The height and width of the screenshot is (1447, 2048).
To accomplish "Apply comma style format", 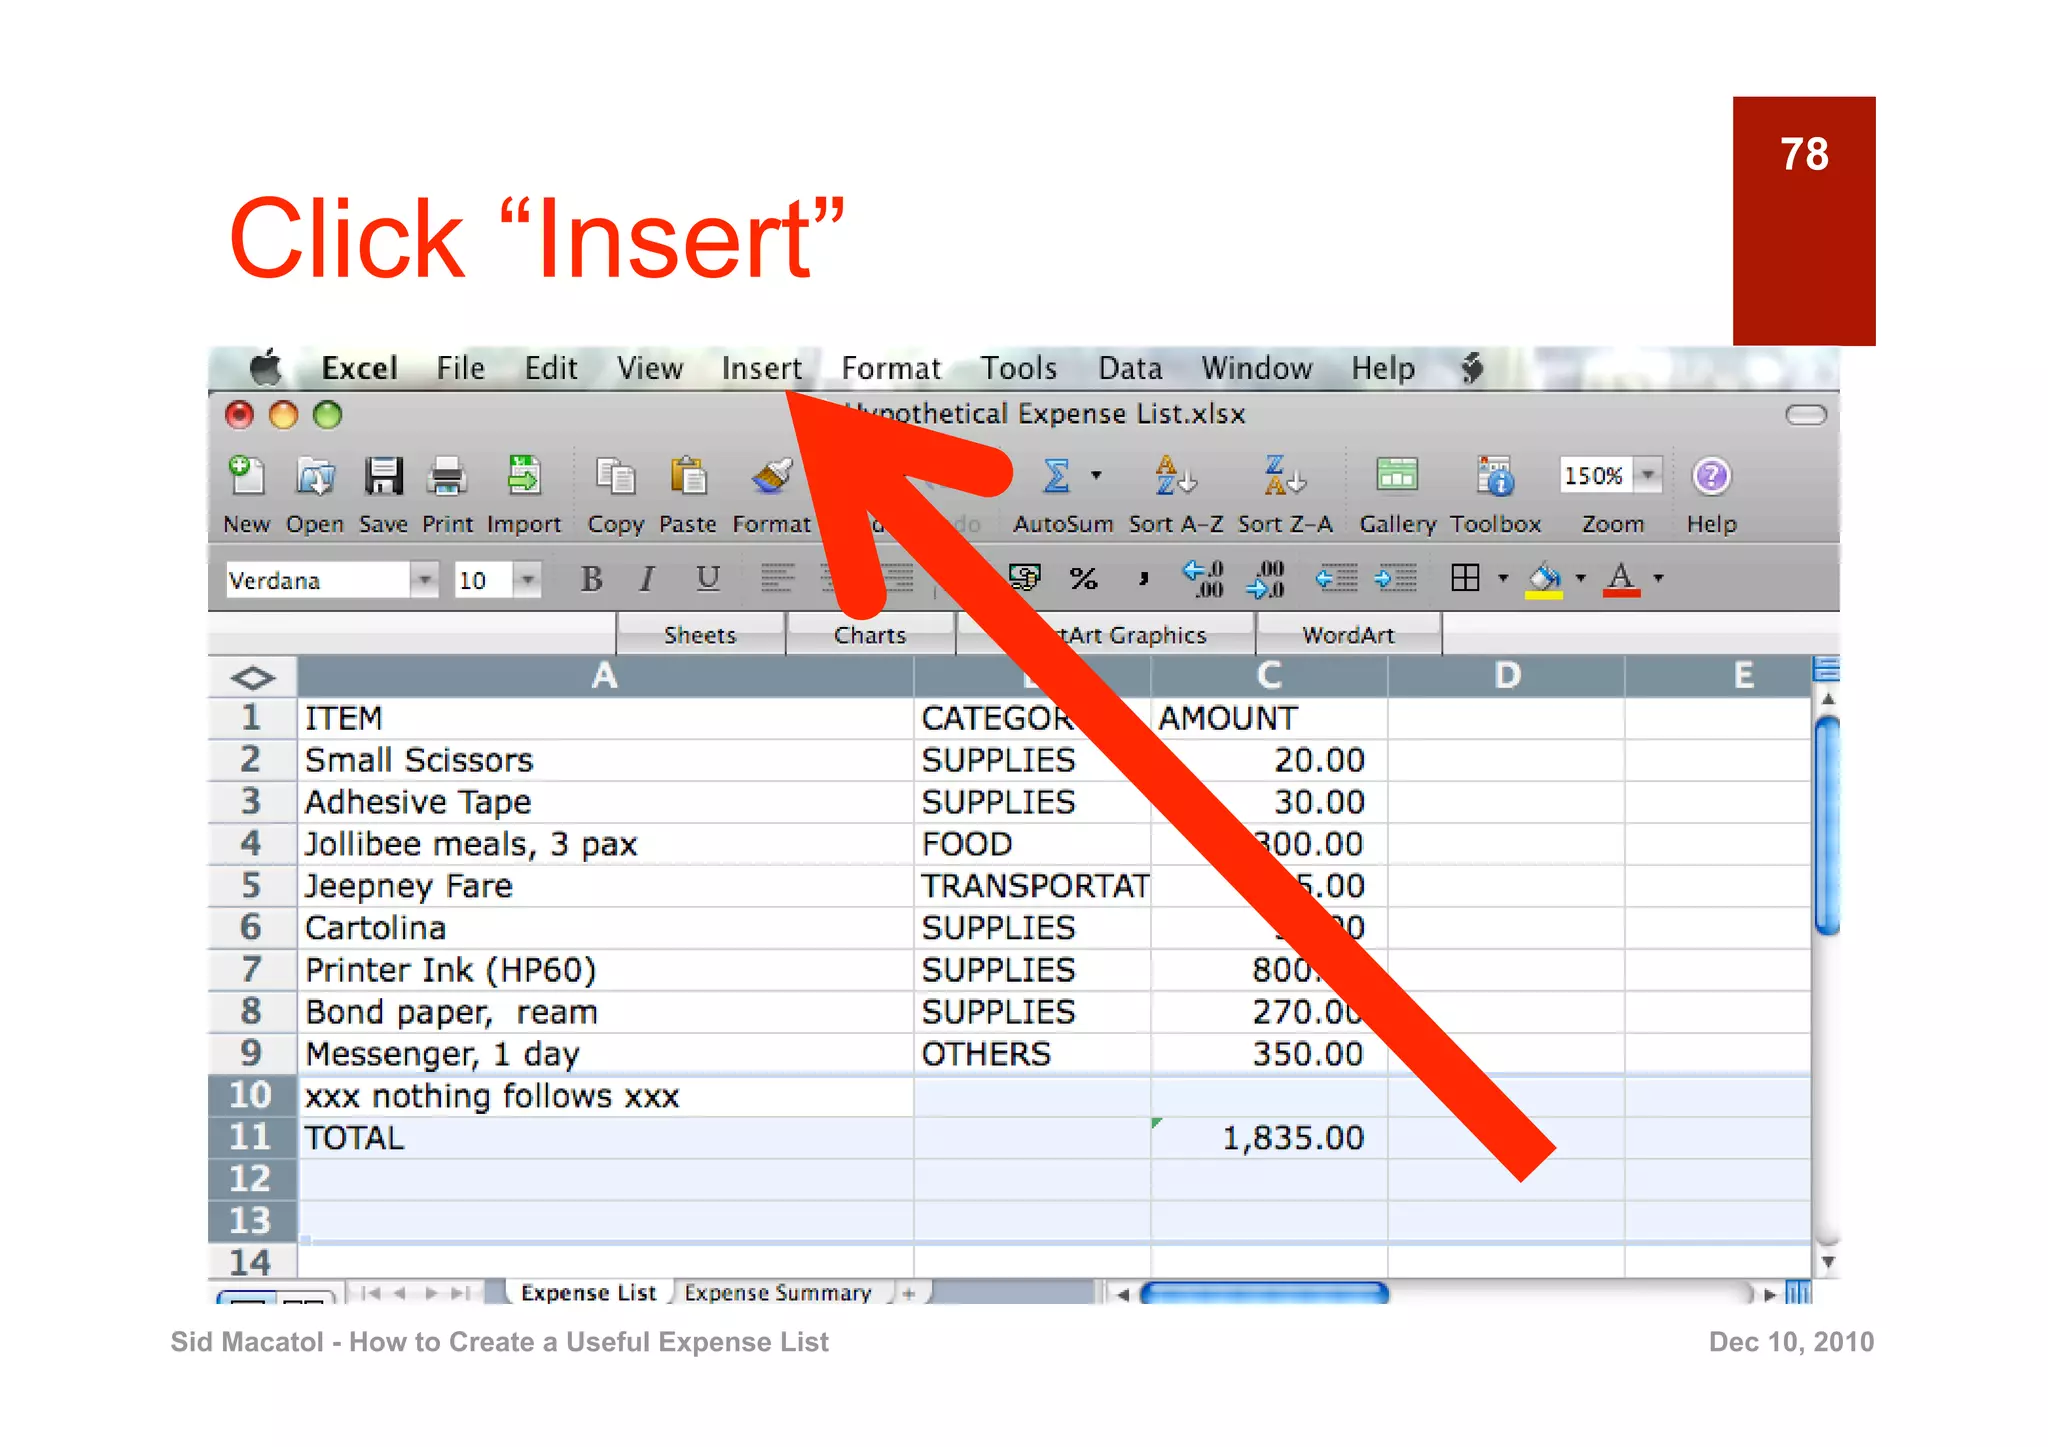I will point(1143,578).
